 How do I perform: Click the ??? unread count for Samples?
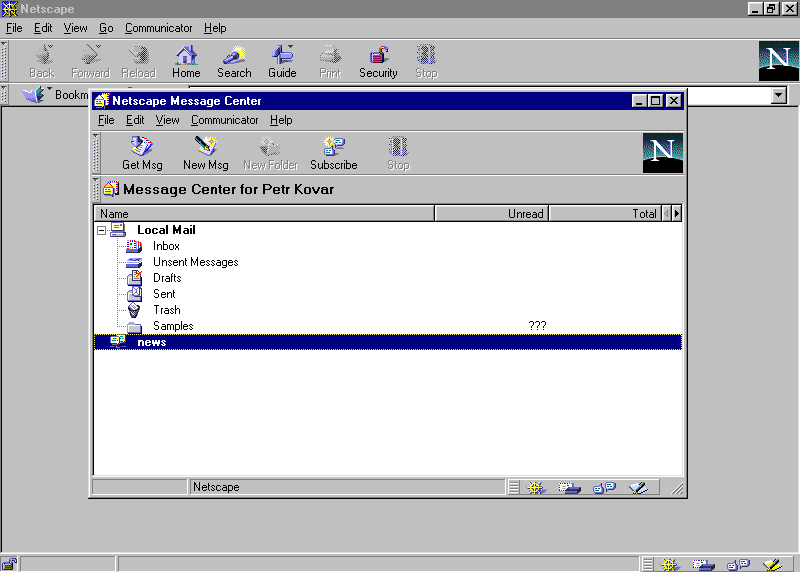(x=537, y=326)
